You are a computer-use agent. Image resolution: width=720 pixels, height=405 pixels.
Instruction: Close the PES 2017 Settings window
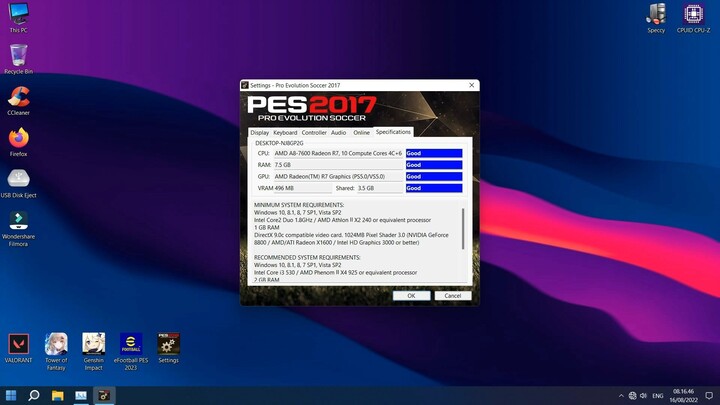coord(472,85)
